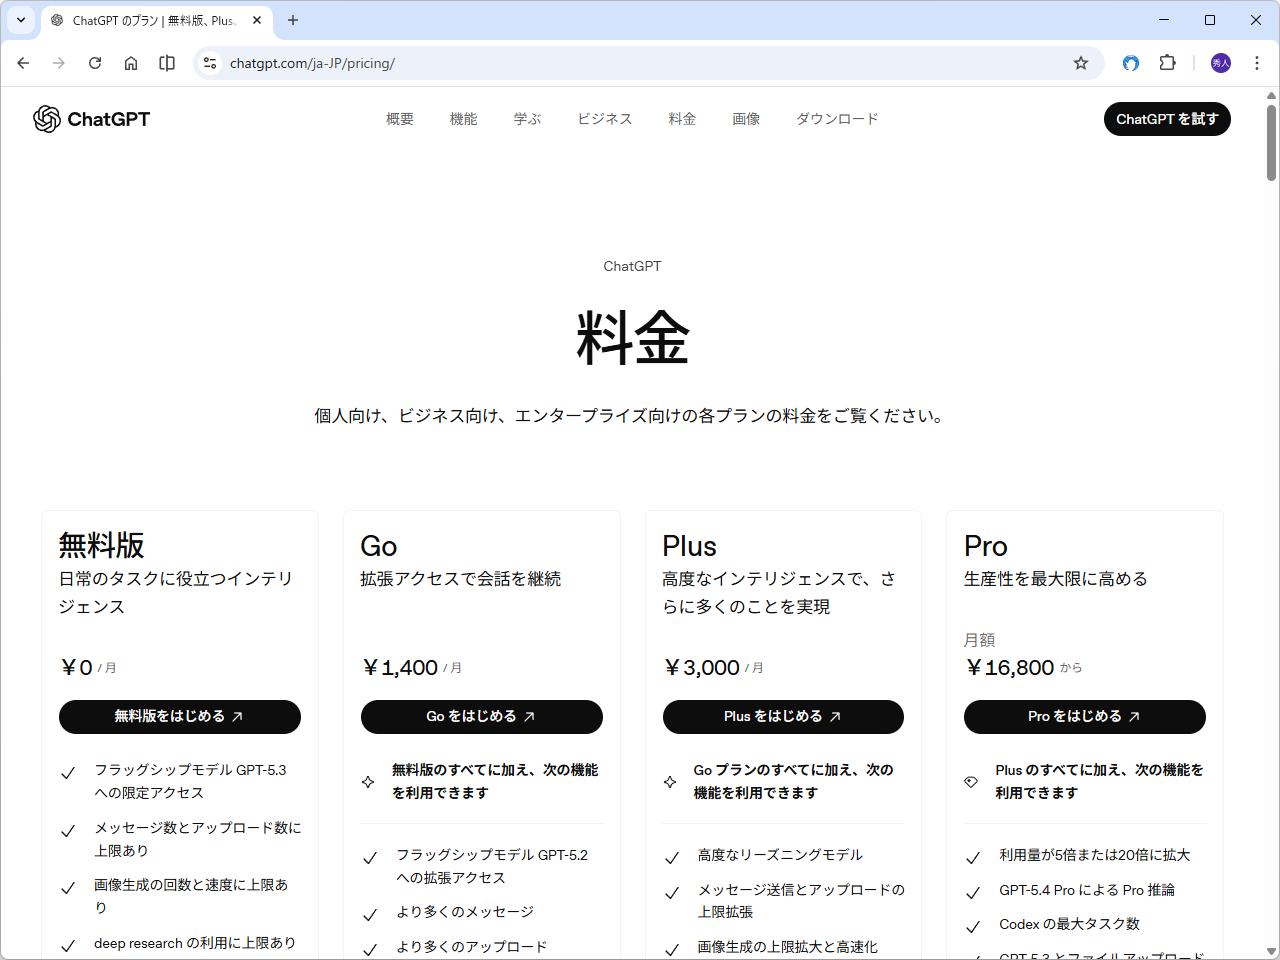Open the ビジネス navigation item
The image size is (1280, 960).
tap(604, 118)
